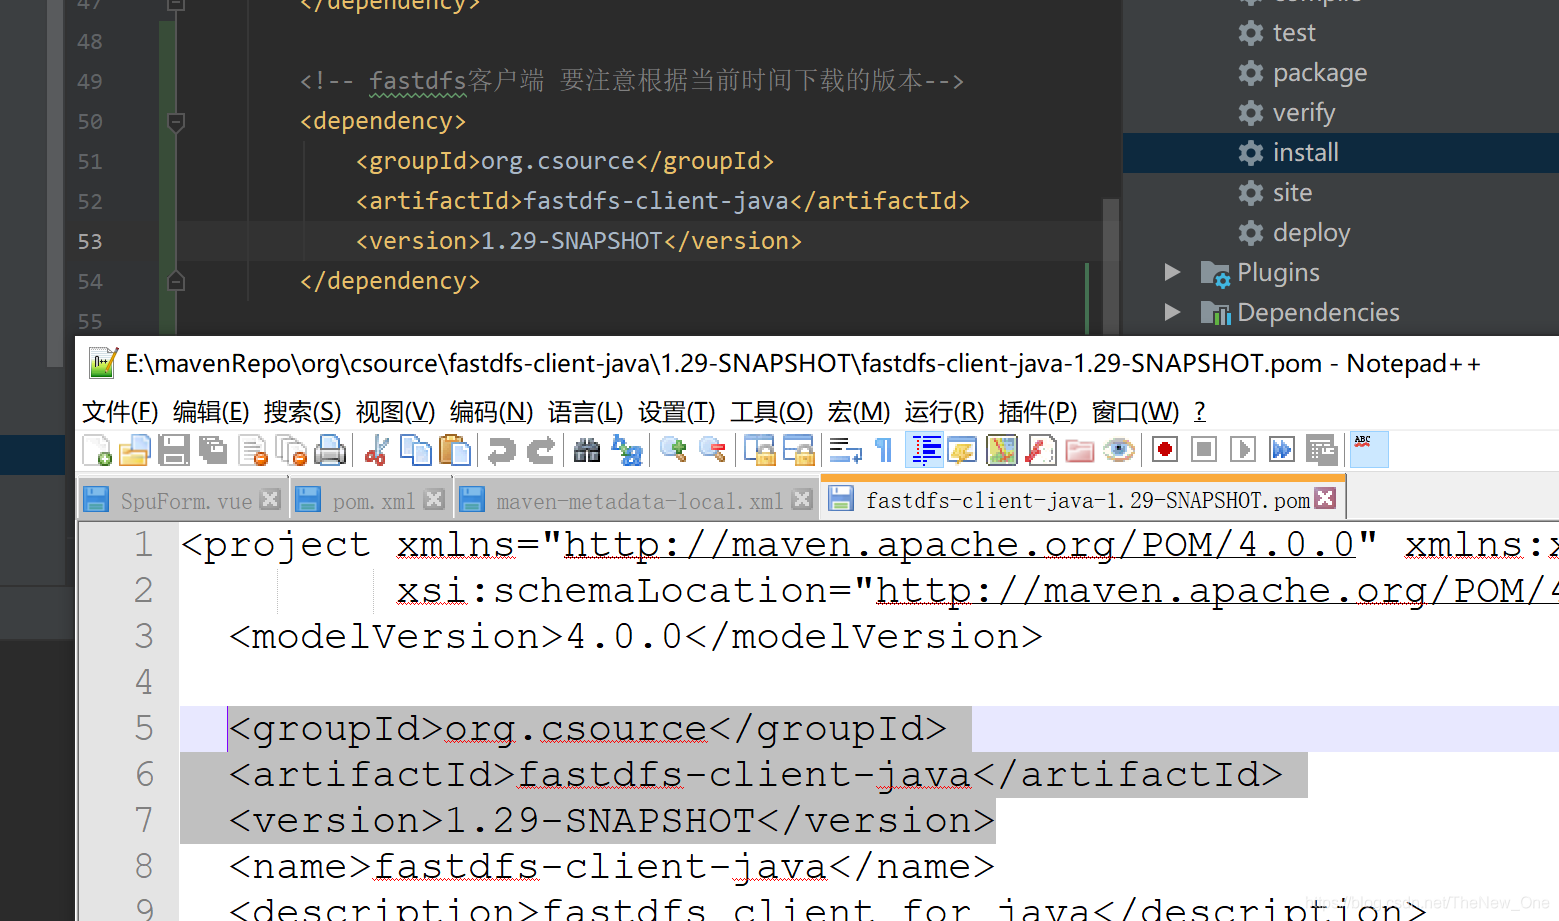Screen dimensions: 1559x921
Task: Open the 语言(L) menu
Action: pos(586,412)
